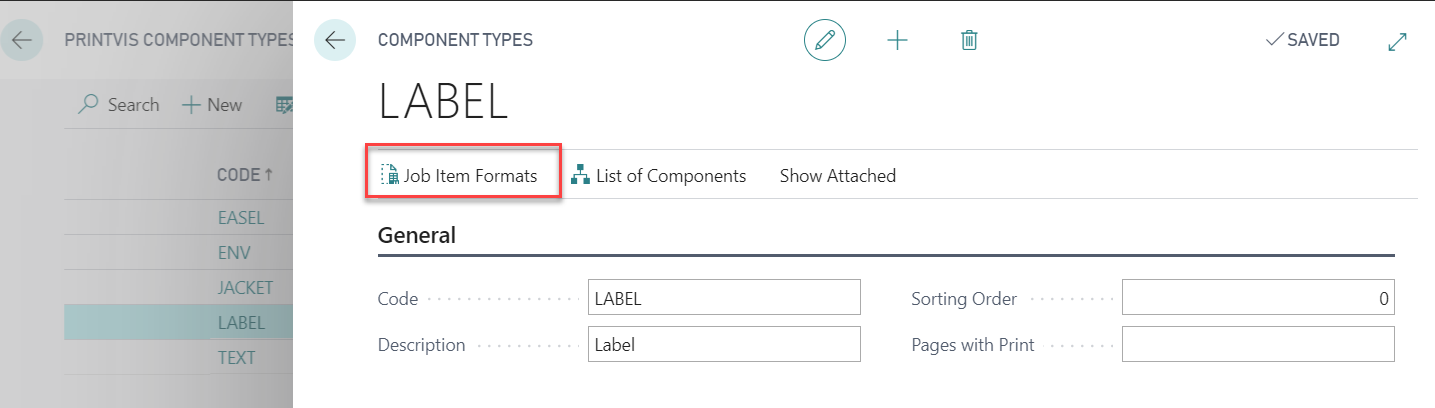The height and width of the screenshot is (408, 1435).
Task: Delete record using the trash icon
Action: [969, 40]
